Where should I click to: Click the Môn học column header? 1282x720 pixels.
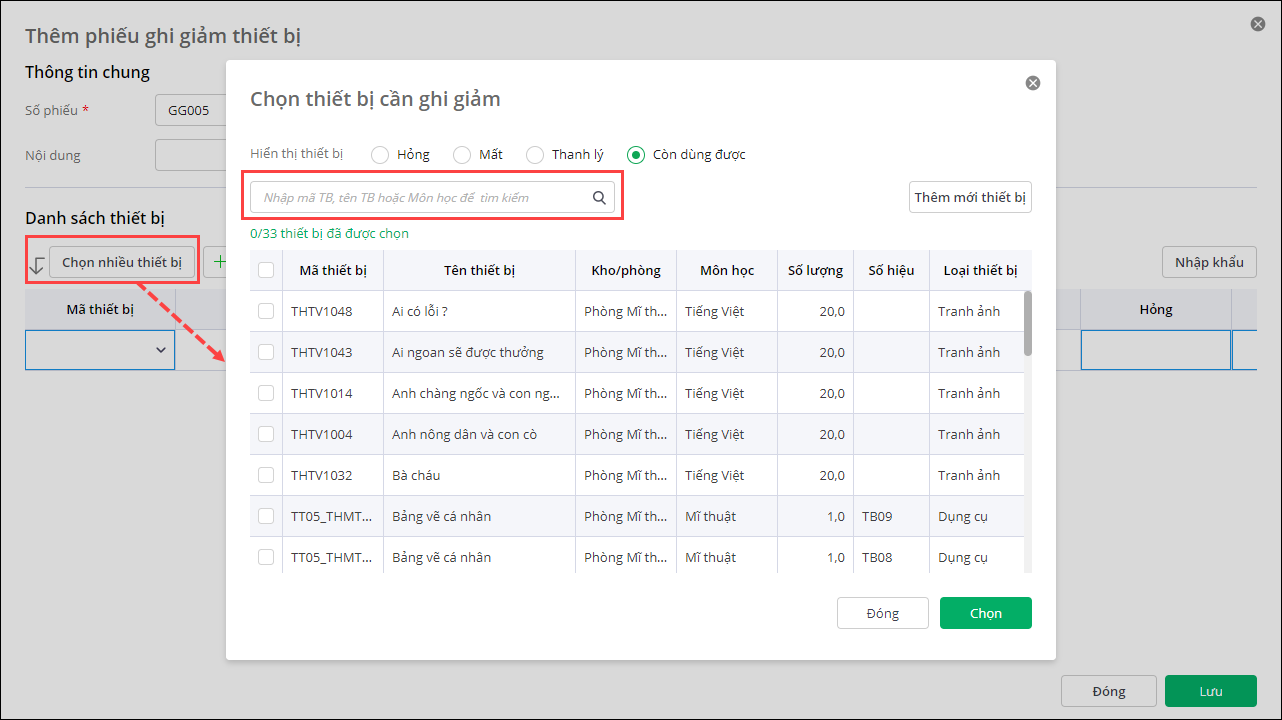coord(727,270)
